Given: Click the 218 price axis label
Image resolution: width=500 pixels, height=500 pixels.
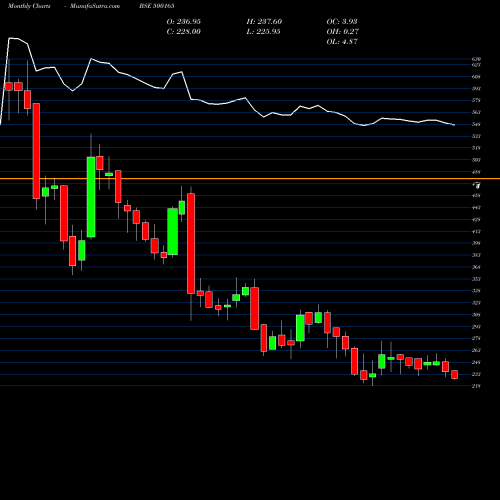Looking at the screenshot, I should coord(476,386).
